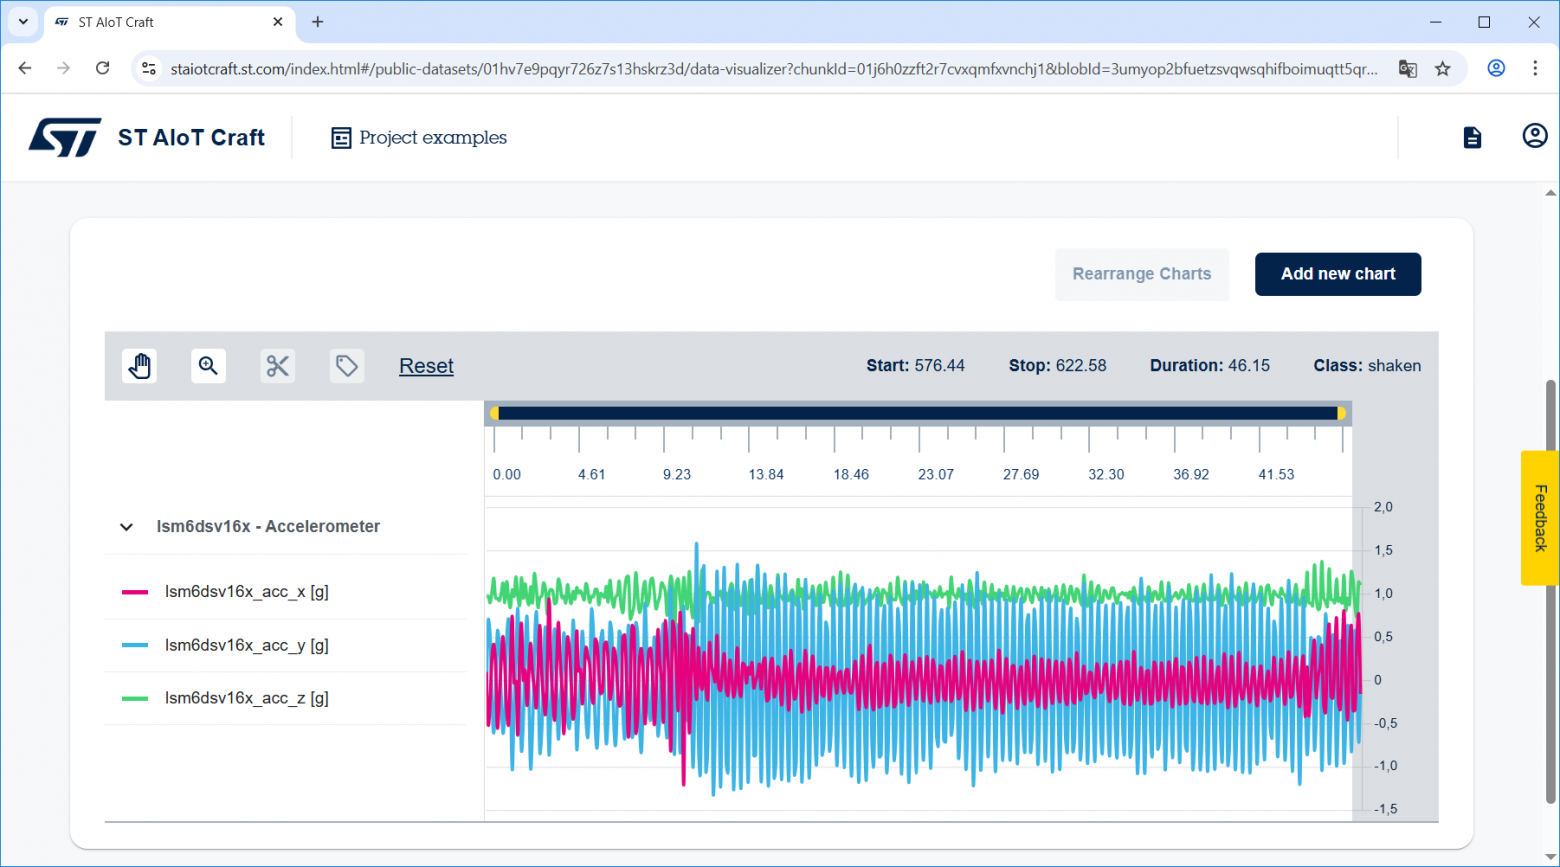Open the user account profile icon
The image size is (1560, 867).
click(x=1534, y=136)
